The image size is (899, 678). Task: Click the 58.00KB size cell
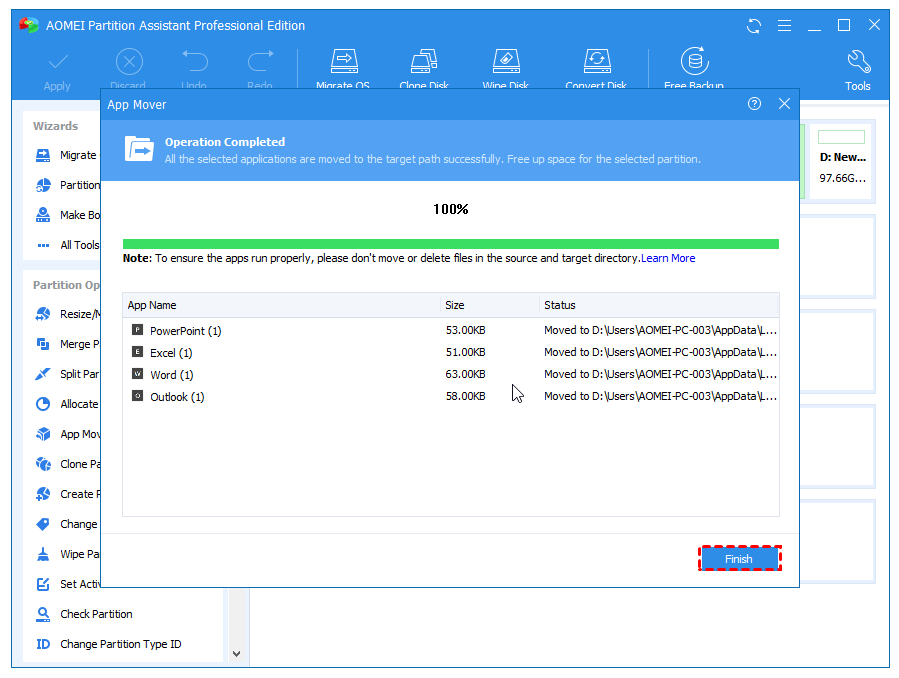click(466, 396)
